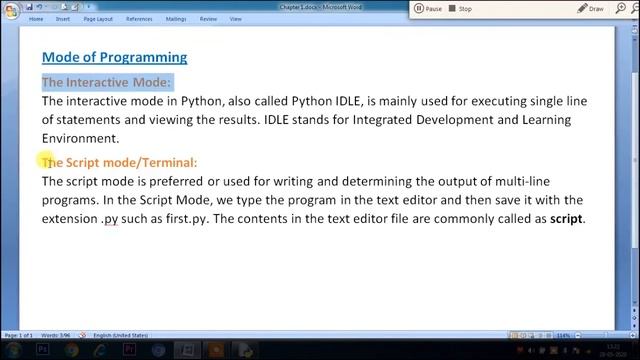
Task: Click the underlined .py word
Action: 109,219
